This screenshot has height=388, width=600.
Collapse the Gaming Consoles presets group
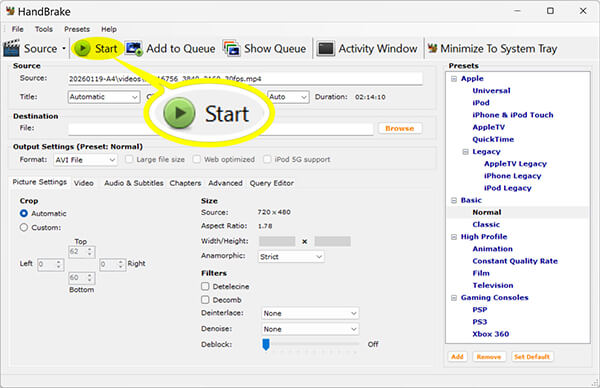tap(454, 298)
